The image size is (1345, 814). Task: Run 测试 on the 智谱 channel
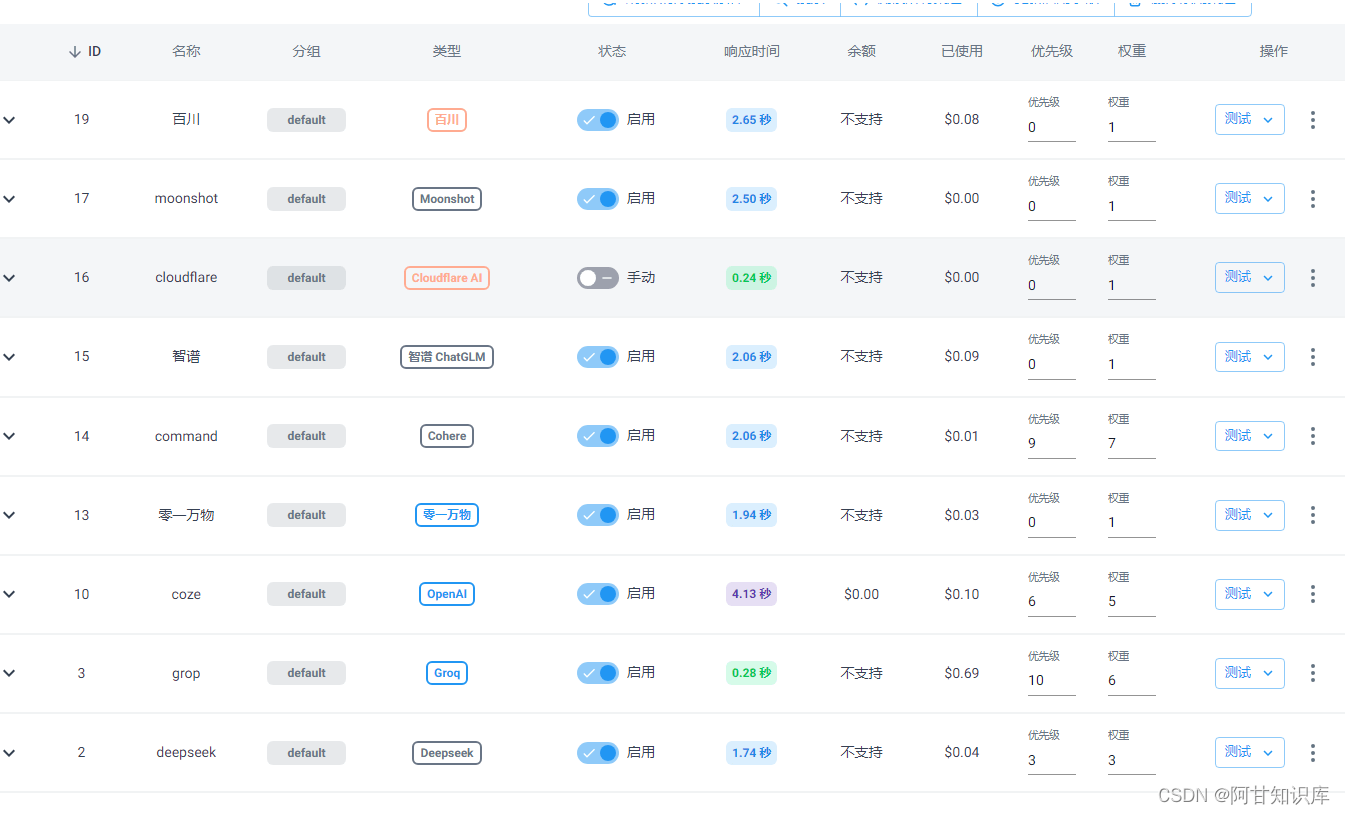click(x=1238, y=356)
